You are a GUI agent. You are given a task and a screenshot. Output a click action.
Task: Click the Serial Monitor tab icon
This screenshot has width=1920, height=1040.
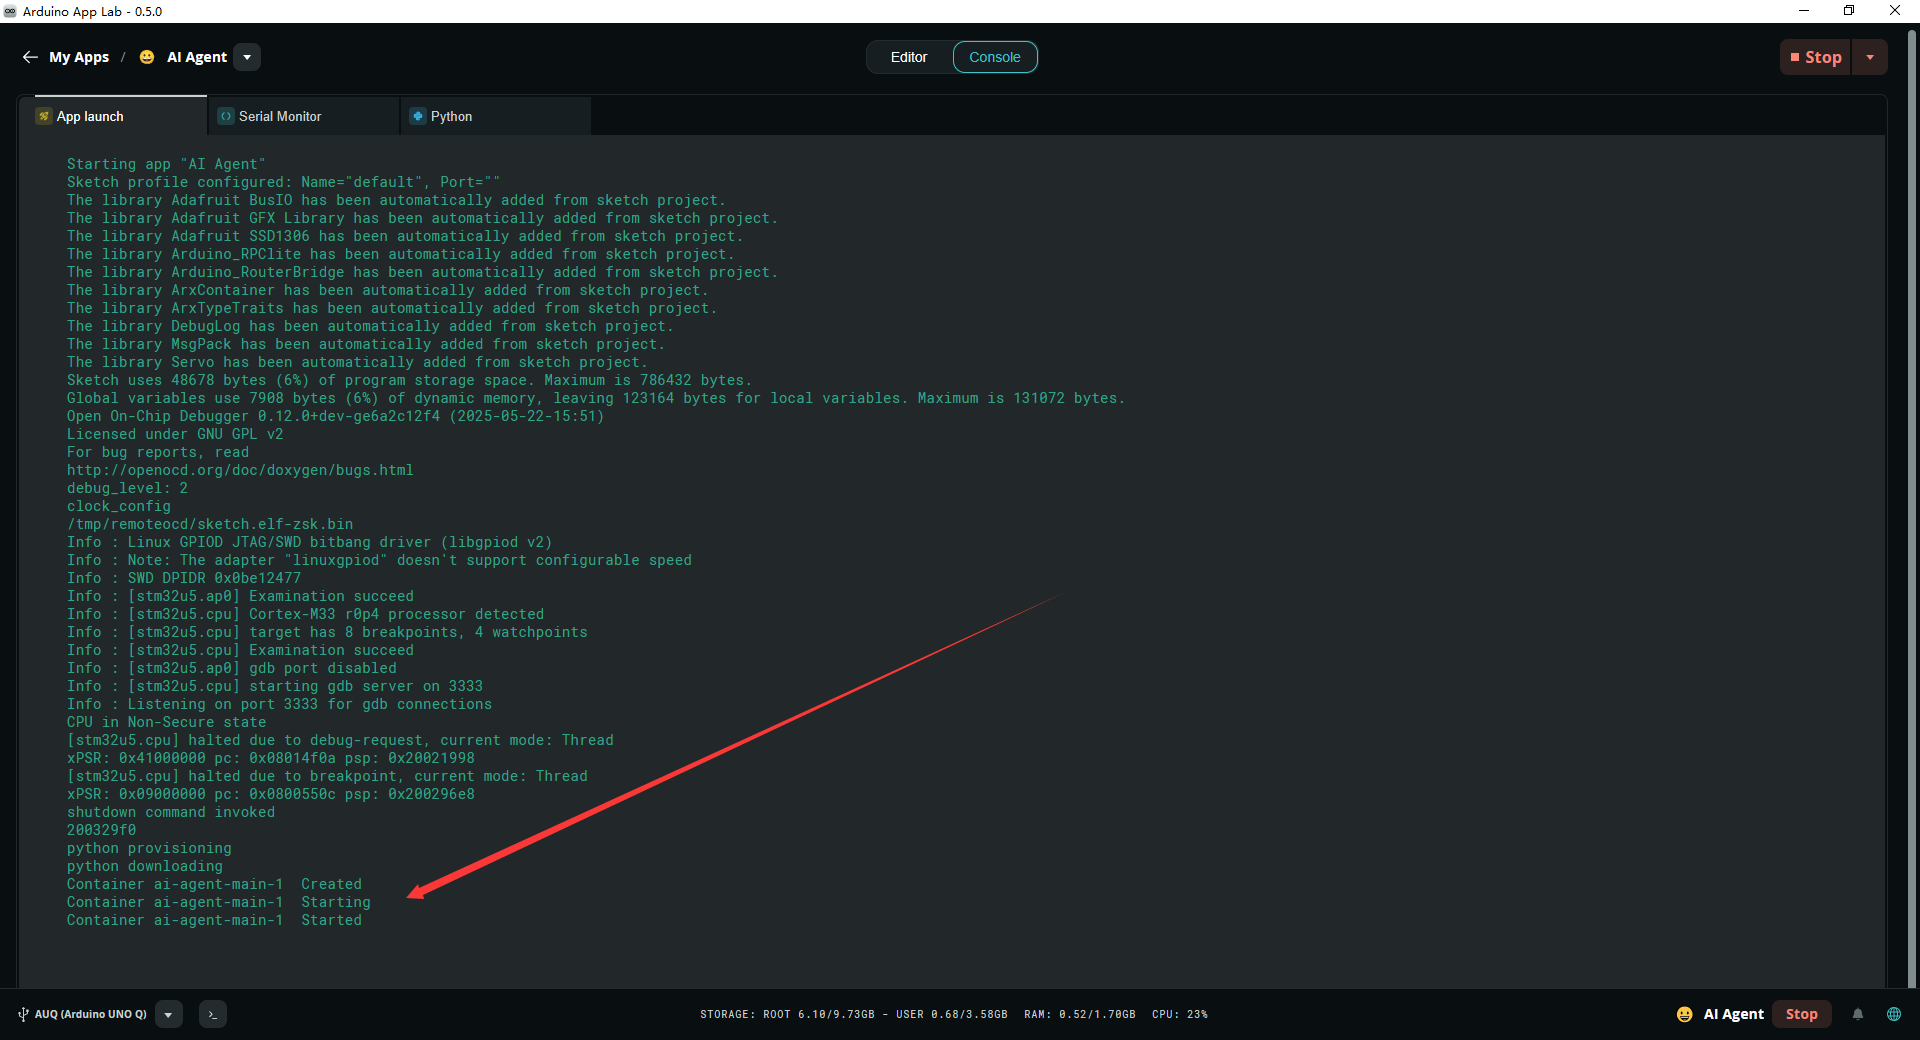[x=226, y=116]
